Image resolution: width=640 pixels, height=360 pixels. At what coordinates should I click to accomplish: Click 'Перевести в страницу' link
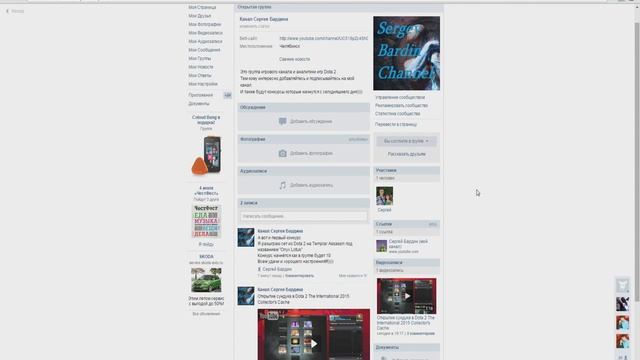click(396, 124)
